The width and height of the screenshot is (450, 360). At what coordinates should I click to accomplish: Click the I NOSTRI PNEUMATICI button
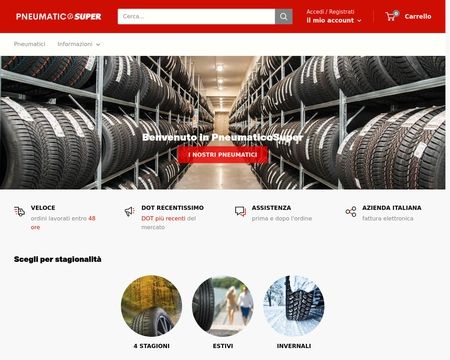(223, 155)
